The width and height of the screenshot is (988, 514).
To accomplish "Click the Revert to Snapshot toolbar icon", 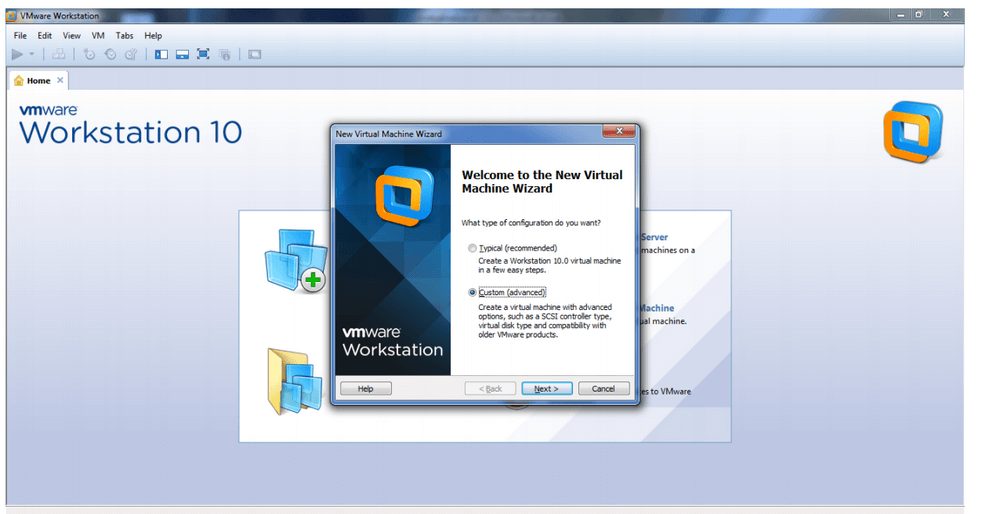I will 110,55.
